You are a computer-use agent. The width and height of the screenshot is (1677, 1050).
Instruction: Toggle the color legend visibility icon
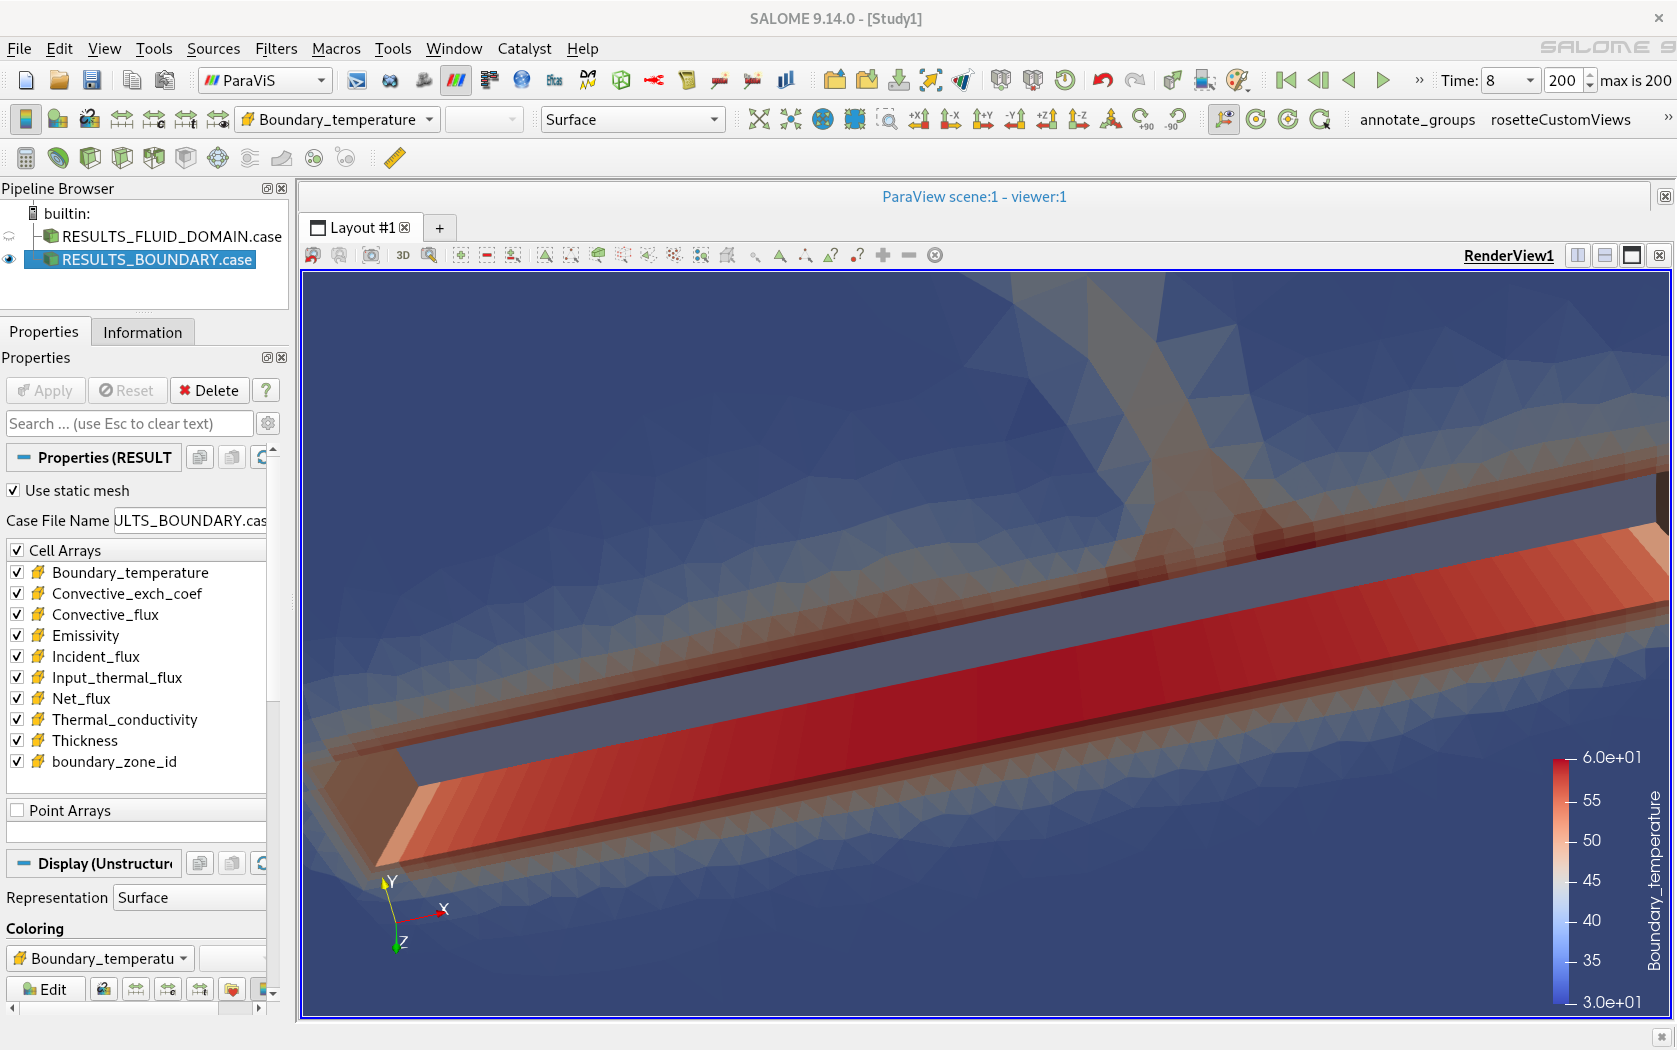click(25, 120)
